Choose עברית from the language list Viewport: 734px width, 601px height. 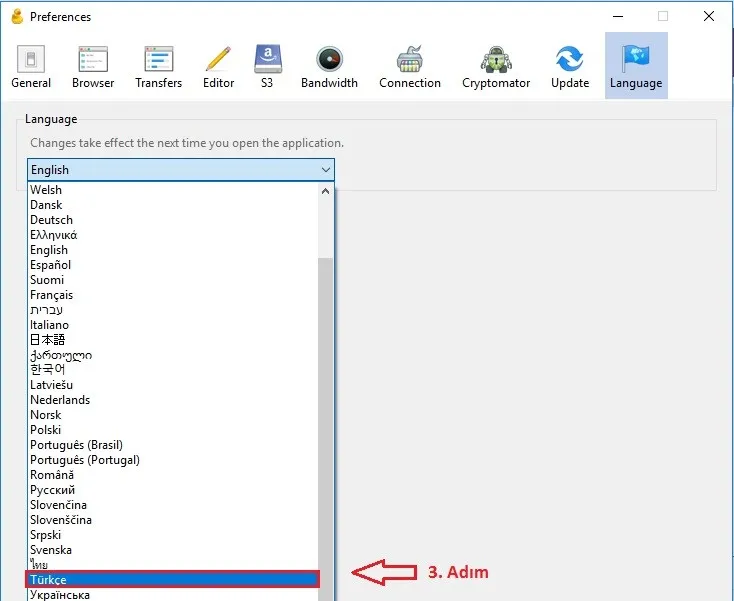173,309
